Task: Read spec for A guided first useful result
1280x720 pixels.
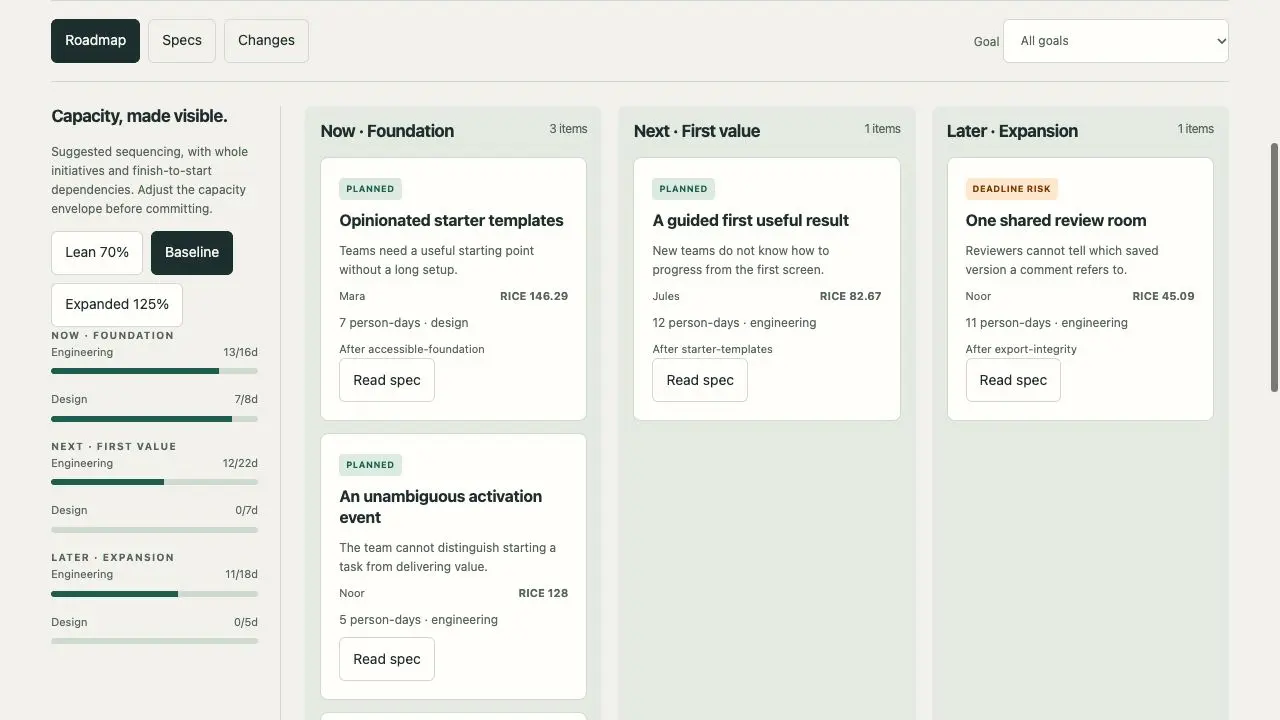Action: click(700, 380)
